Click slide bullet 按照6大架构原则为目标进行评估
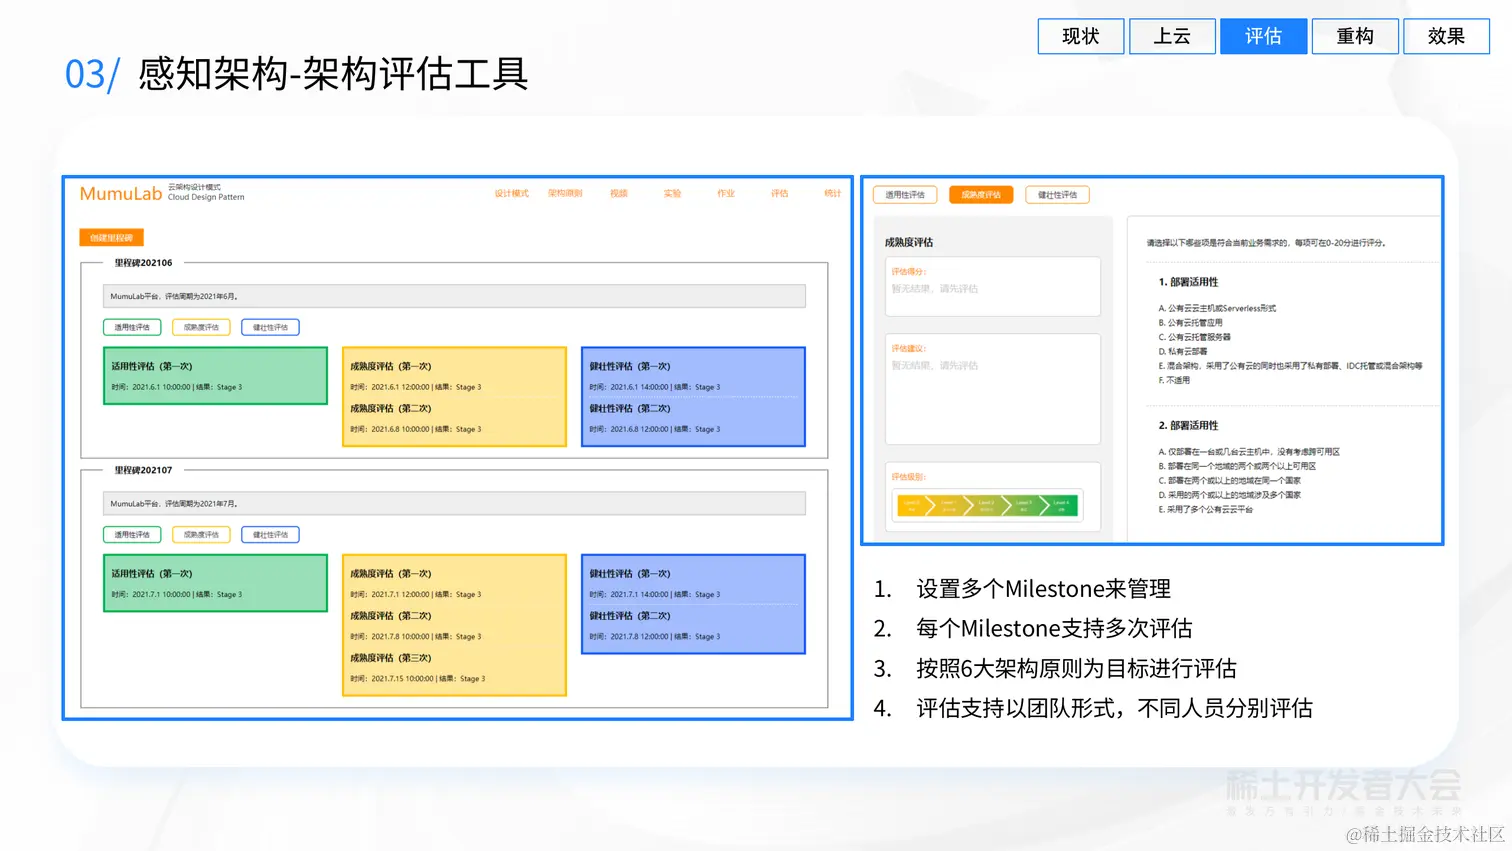 [1076, 669]
